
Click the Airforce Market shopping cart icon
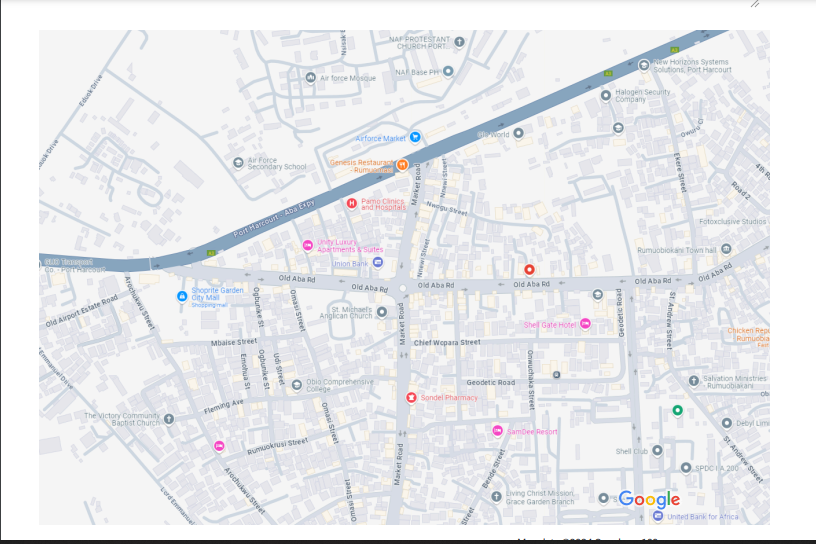415,137
